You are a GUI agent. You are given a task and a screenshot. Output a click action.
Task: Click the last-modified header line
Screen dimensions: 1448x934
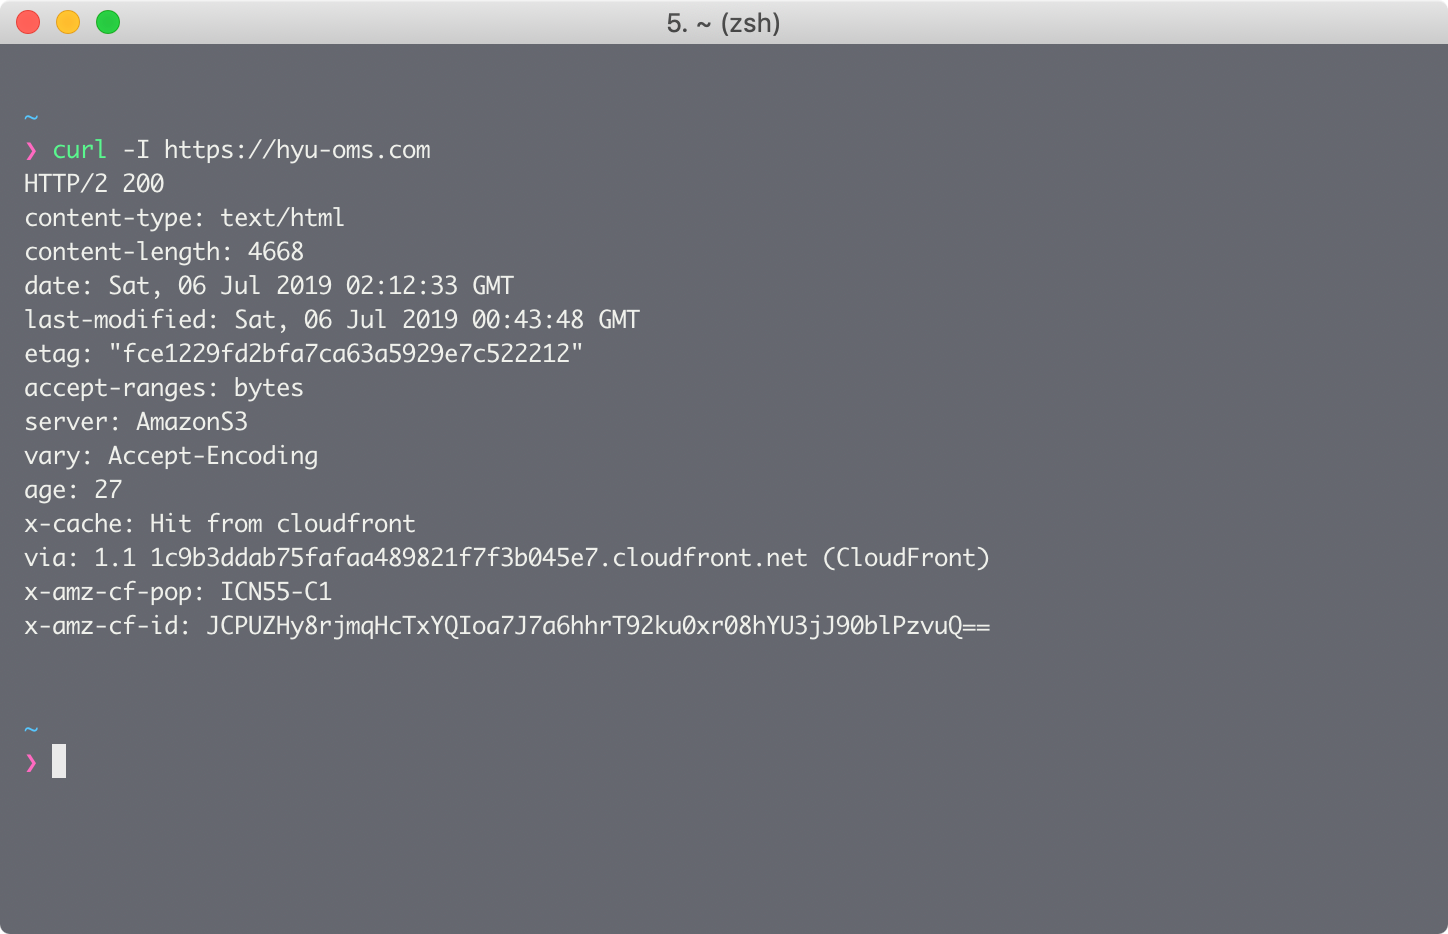click(331, 320)
